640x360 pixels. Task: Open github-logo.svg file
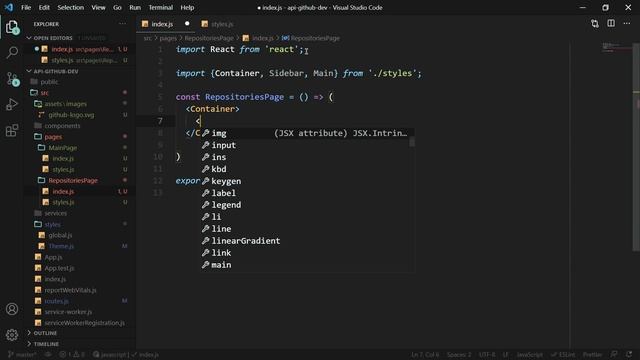point(71,115)
